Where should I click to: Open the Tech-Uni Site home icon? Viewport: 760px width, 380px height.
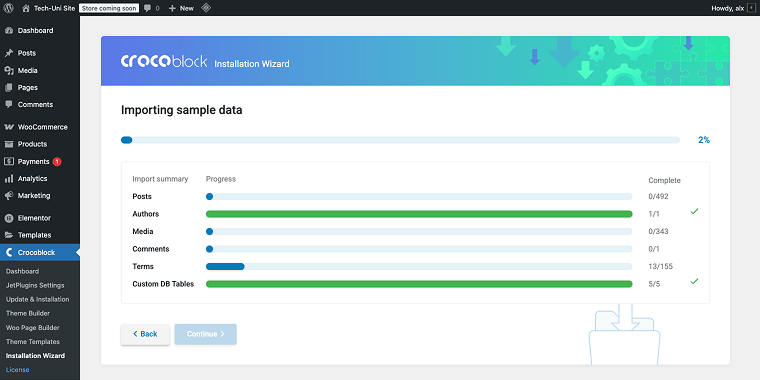[26, 8]
